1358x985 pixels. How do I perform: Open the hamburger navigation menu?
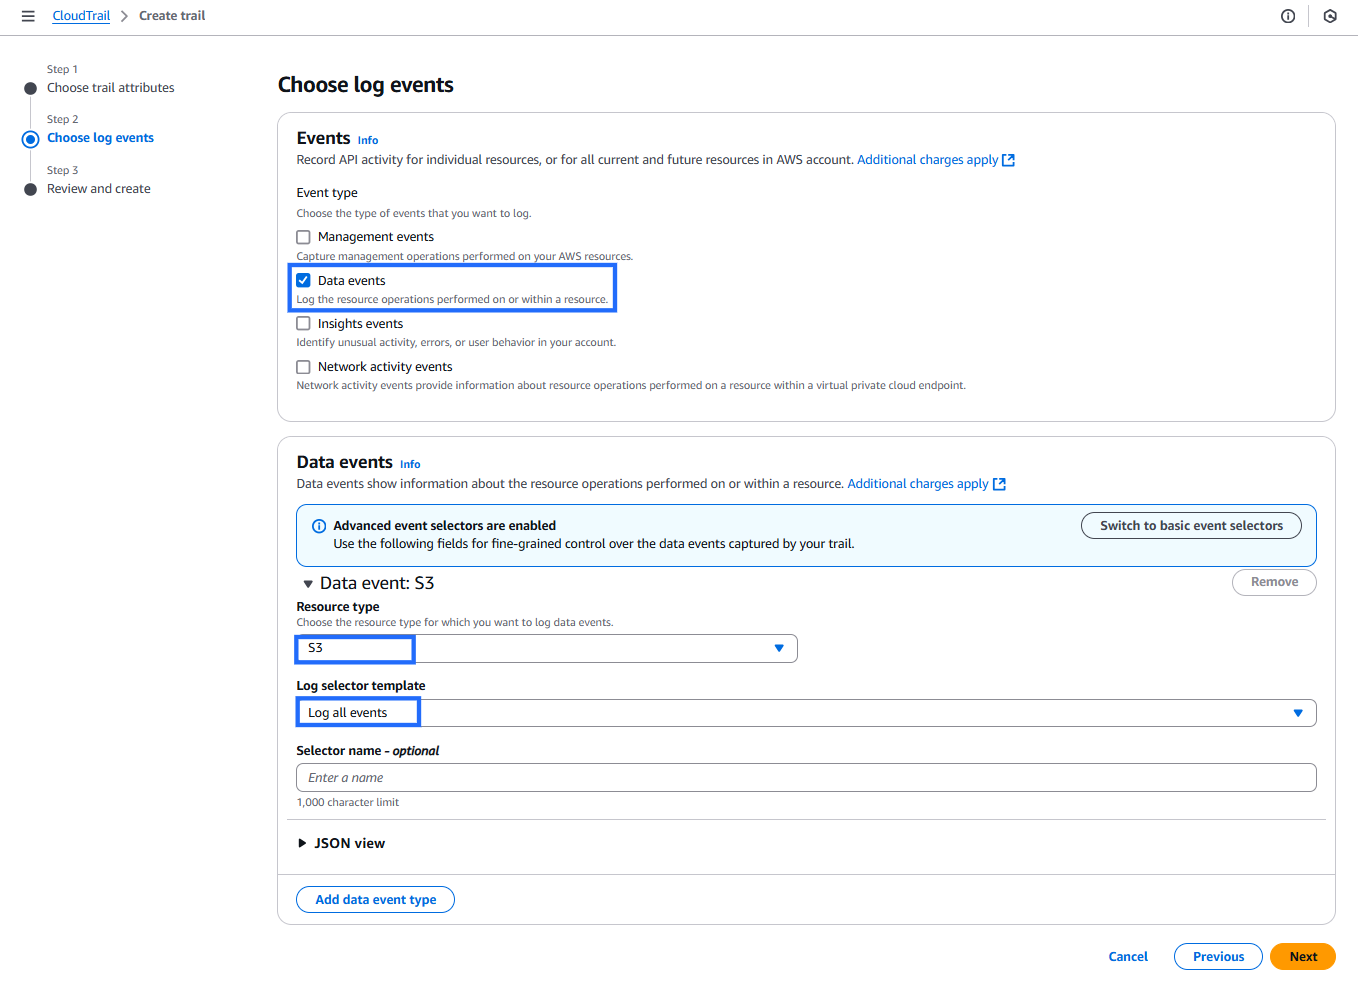[x=28, y=16]
